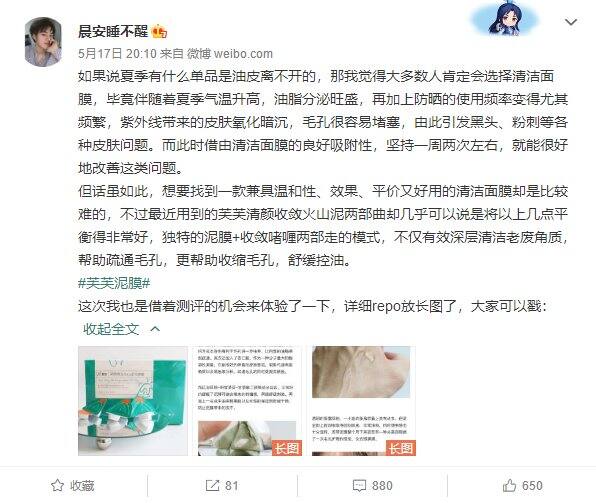Click the 长图 label on second image
This screenshot has width=596, height=503.
pos(287,448)
